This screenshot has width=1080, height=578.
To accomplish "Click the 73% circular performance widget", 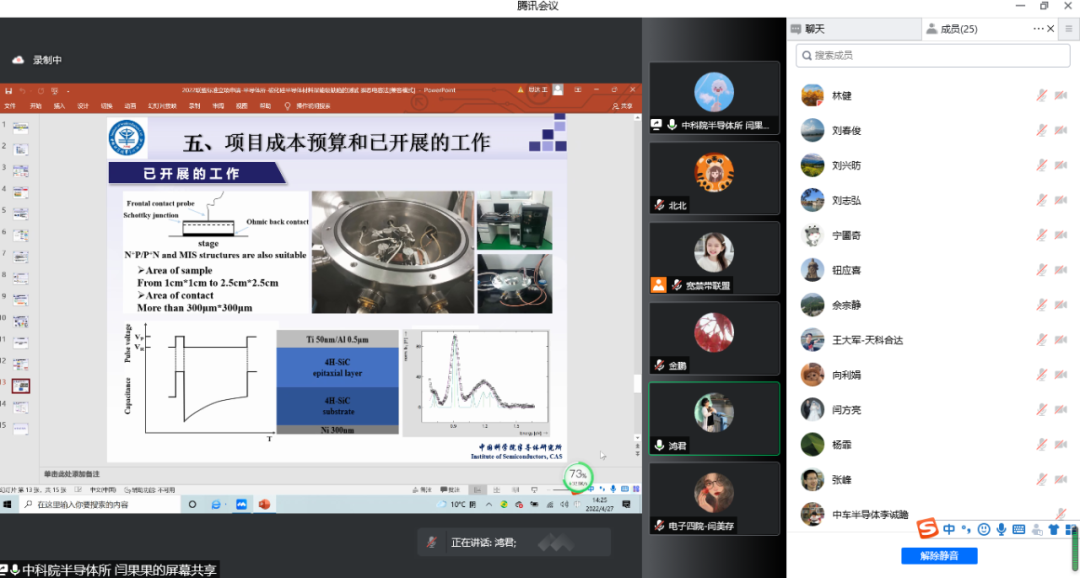I will (577, 476).
